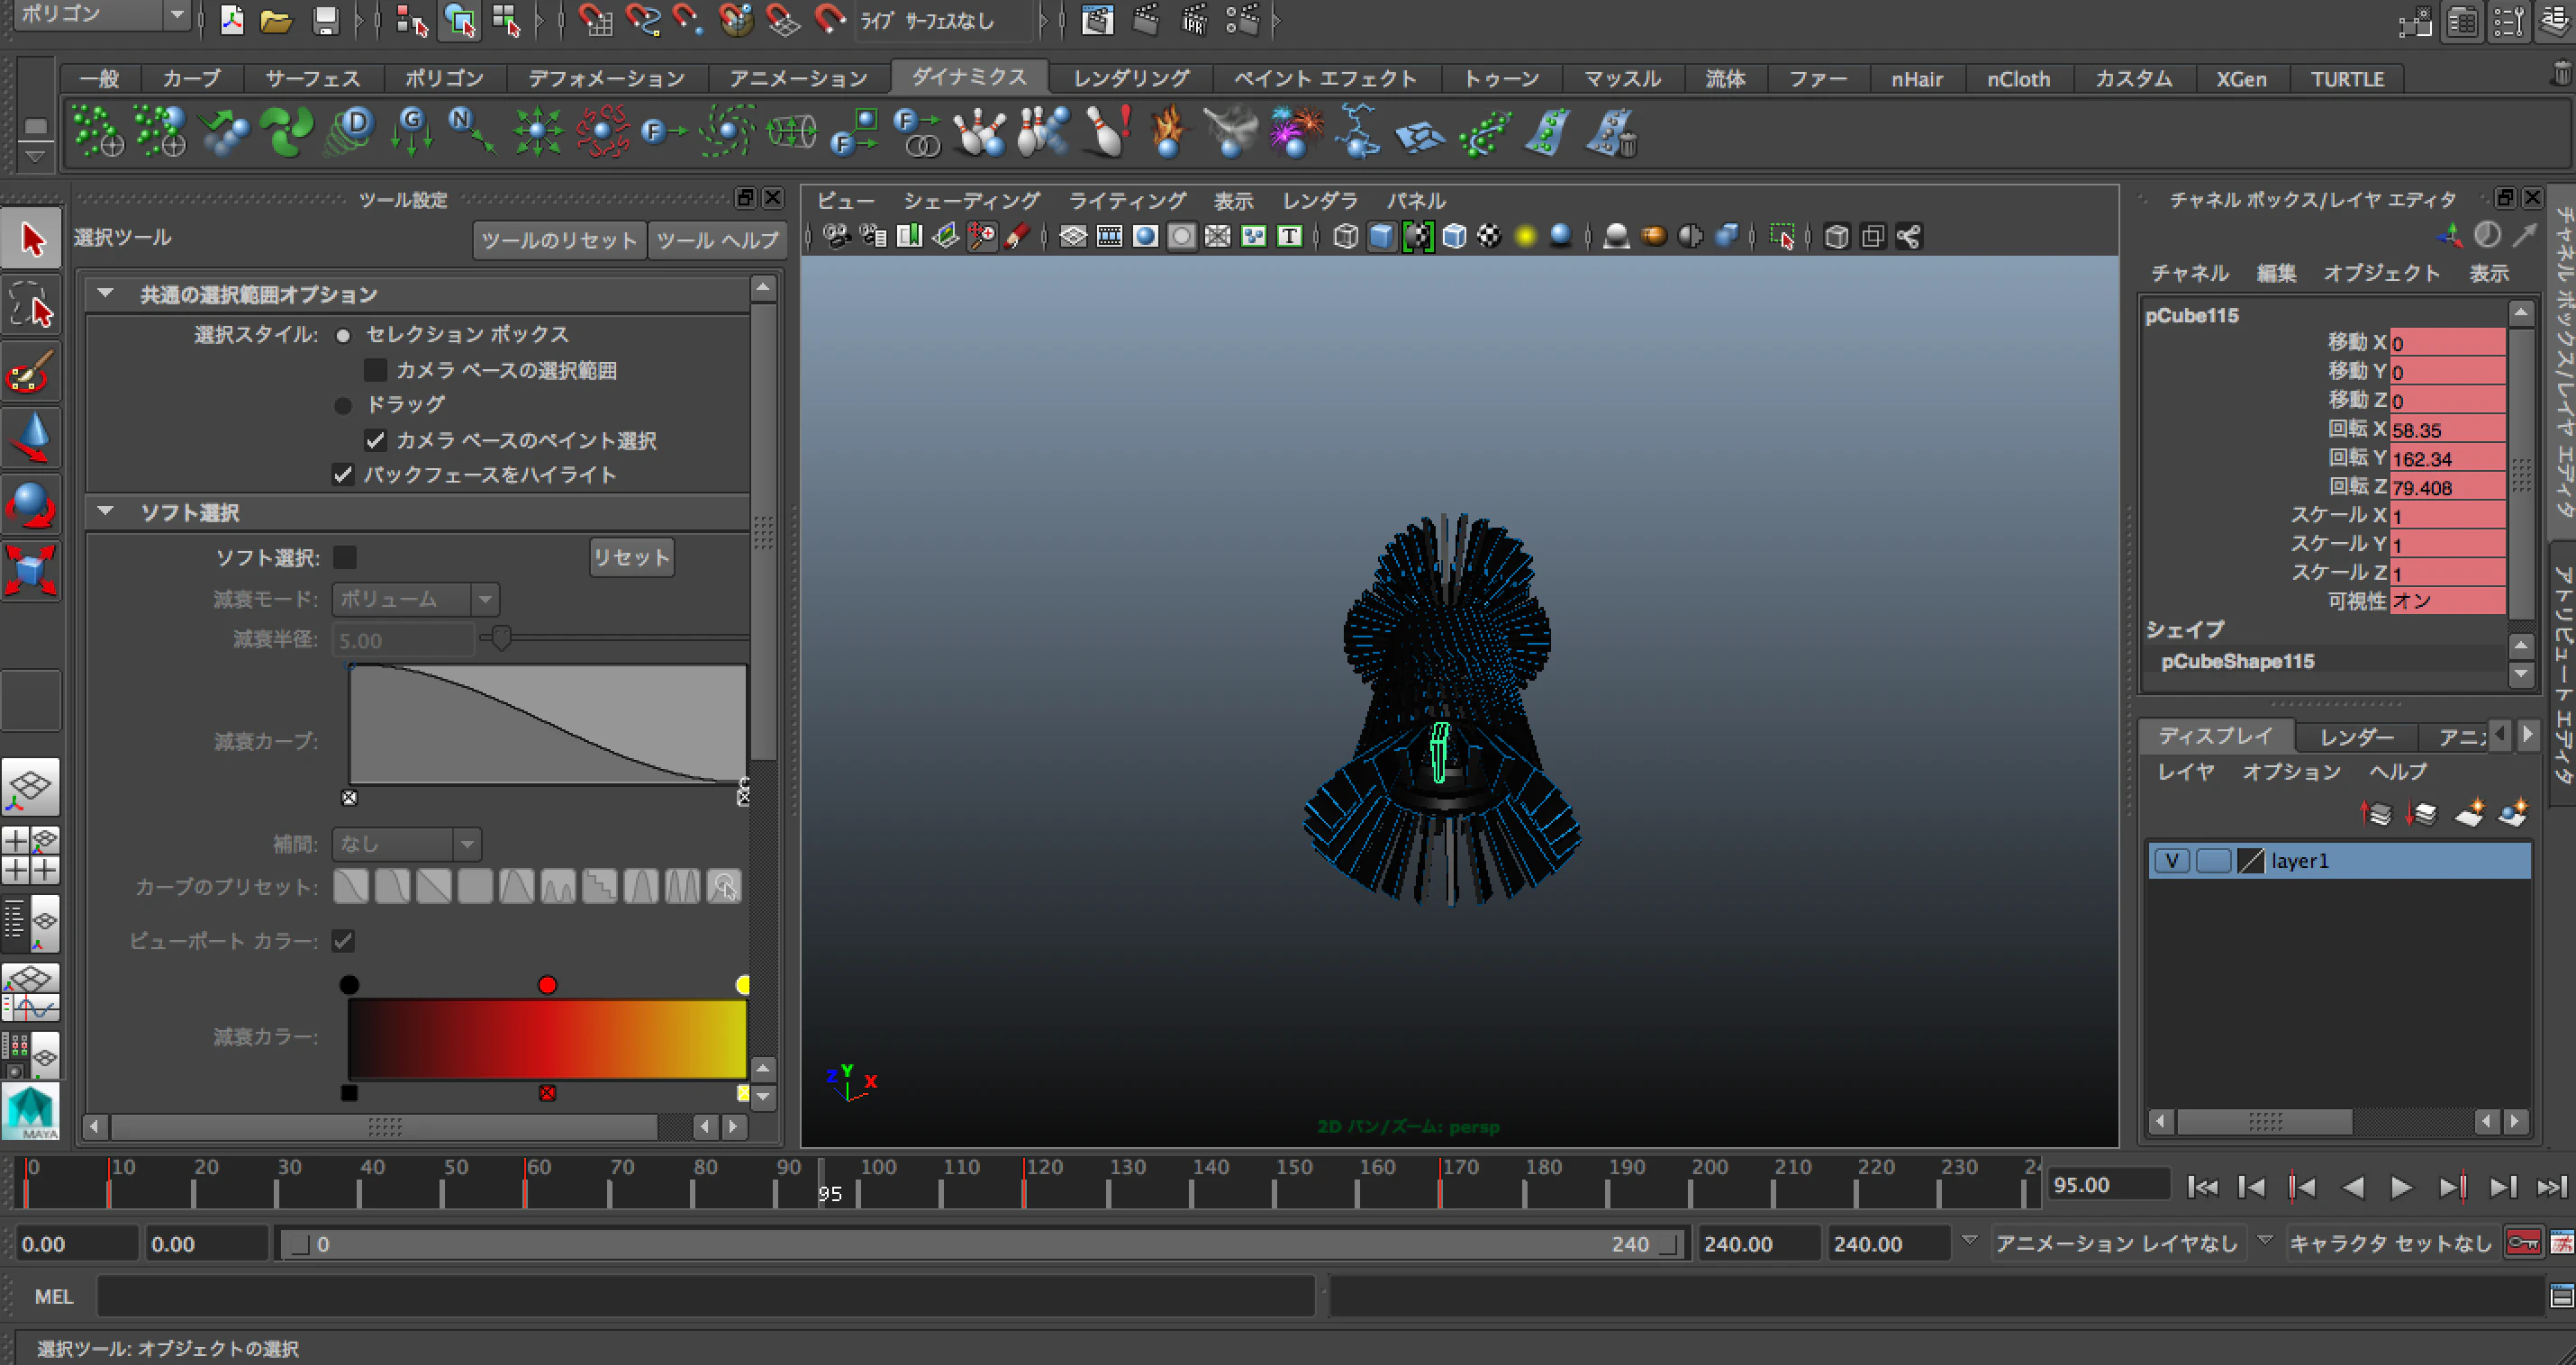Open the シェーディング viewport menu
This screenshot has width=2576, height=1365.
point(972,201)
